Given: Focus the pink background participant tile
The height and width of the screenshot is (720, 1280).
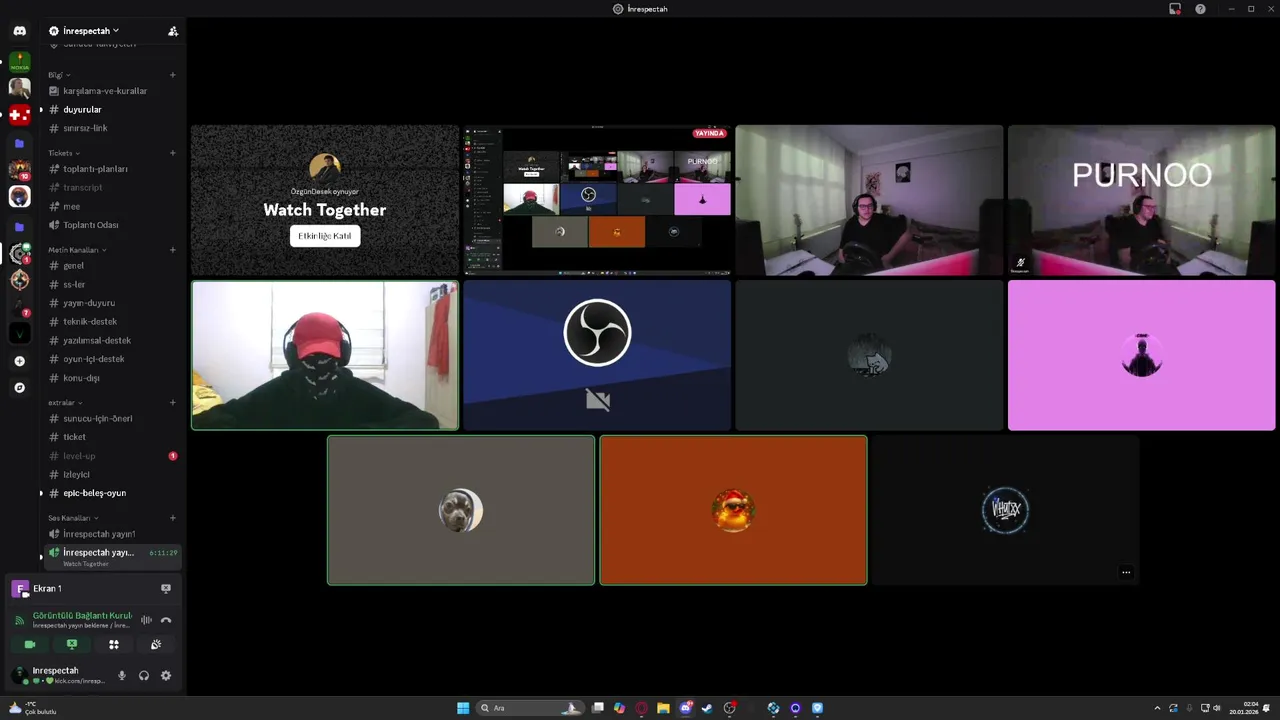Looking at the screenshot, I should click(1141, 355).
